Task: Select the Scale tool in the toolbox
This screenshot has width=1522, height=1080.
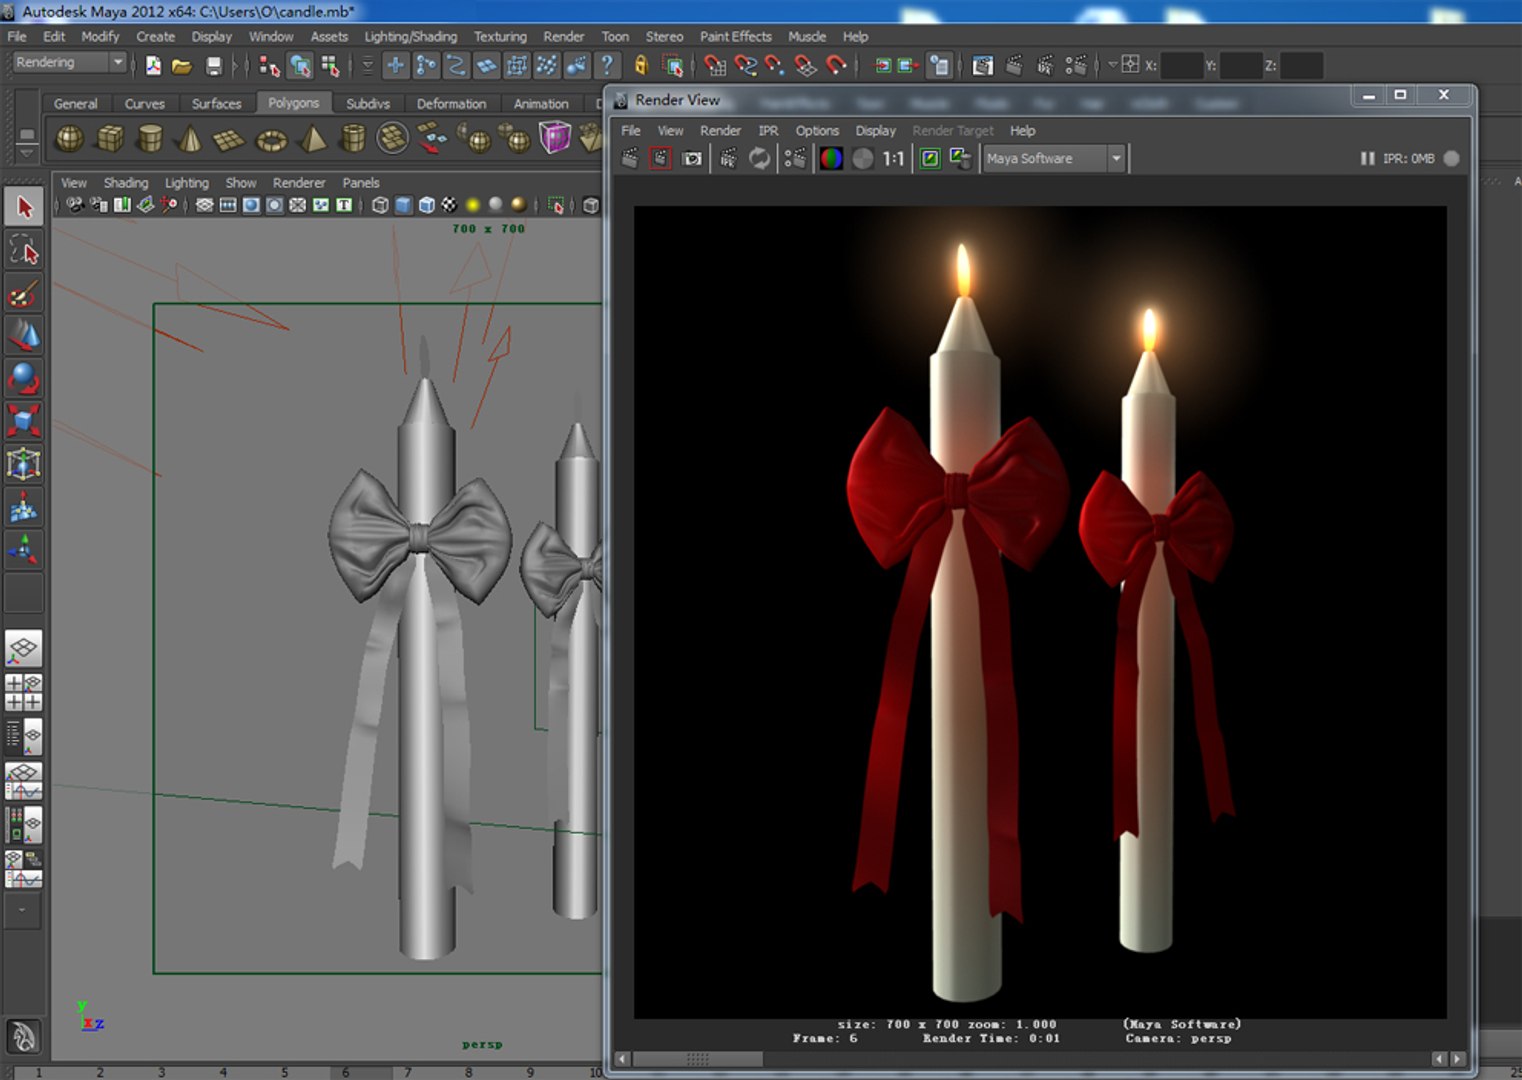Action: pyautogui.click(x=24, y=421)
